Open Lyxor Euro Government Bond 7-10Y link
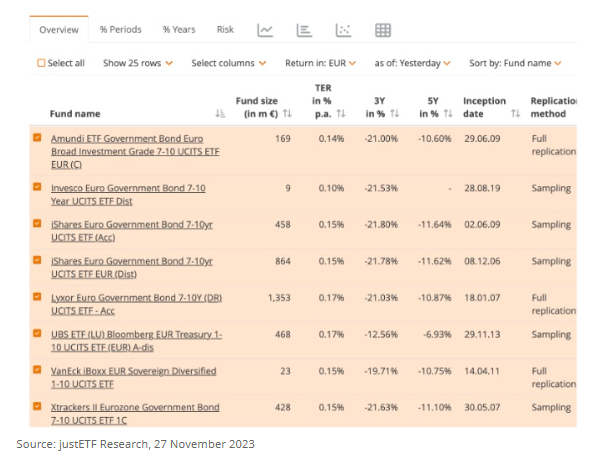The image size is (597, 460). point(136,304)
